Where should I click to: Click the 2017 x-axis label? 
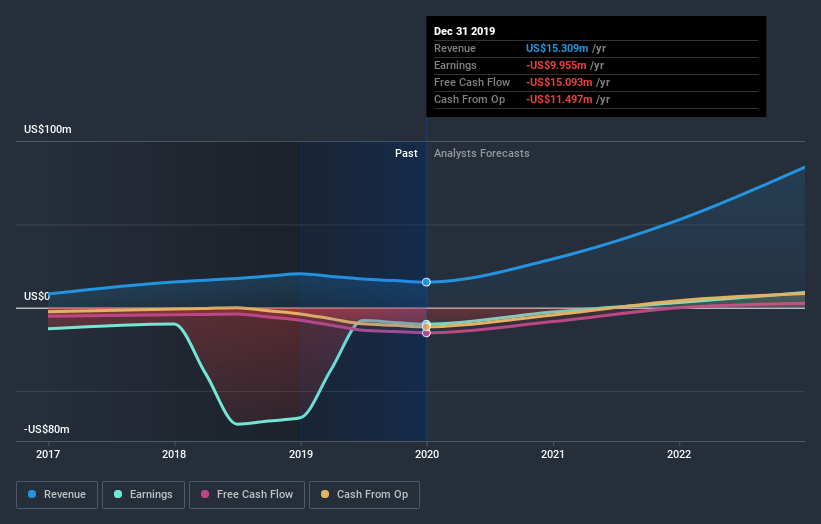(48, 454)
